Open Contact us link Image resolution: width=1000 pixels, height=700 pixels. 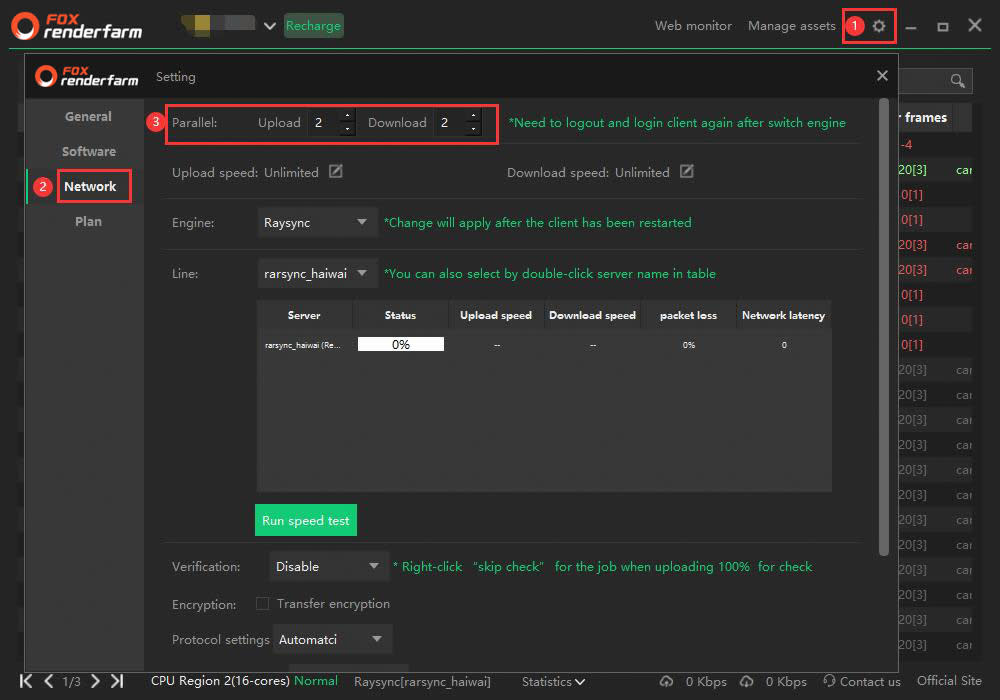point(870,682)
